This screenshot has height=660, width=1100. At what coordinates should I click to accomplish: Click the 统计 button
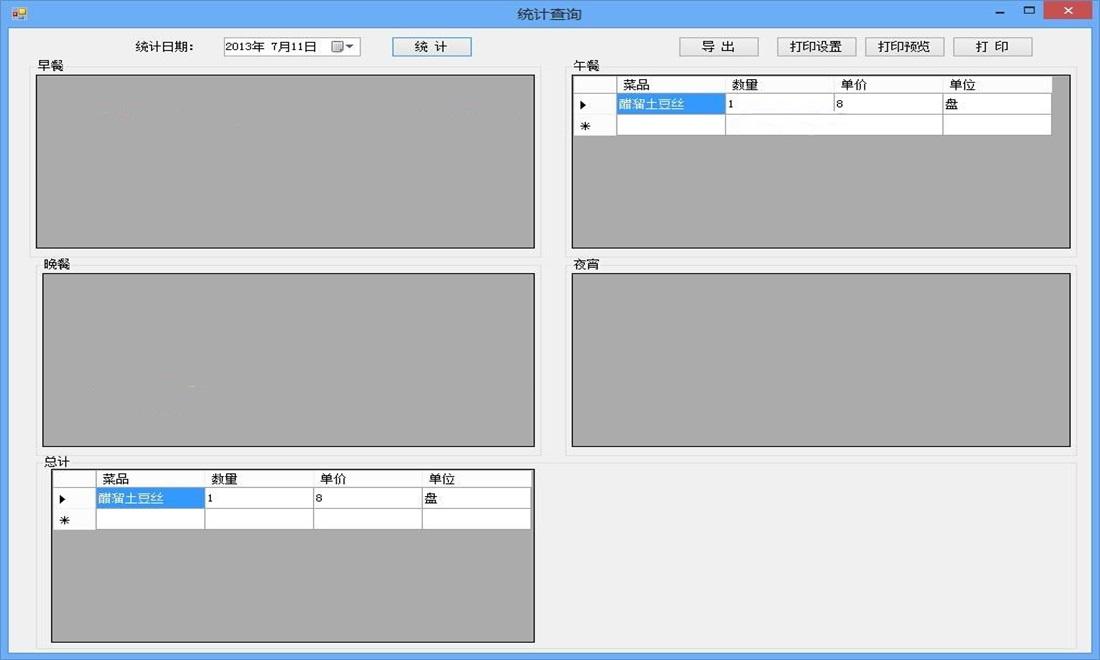point(431,47)
